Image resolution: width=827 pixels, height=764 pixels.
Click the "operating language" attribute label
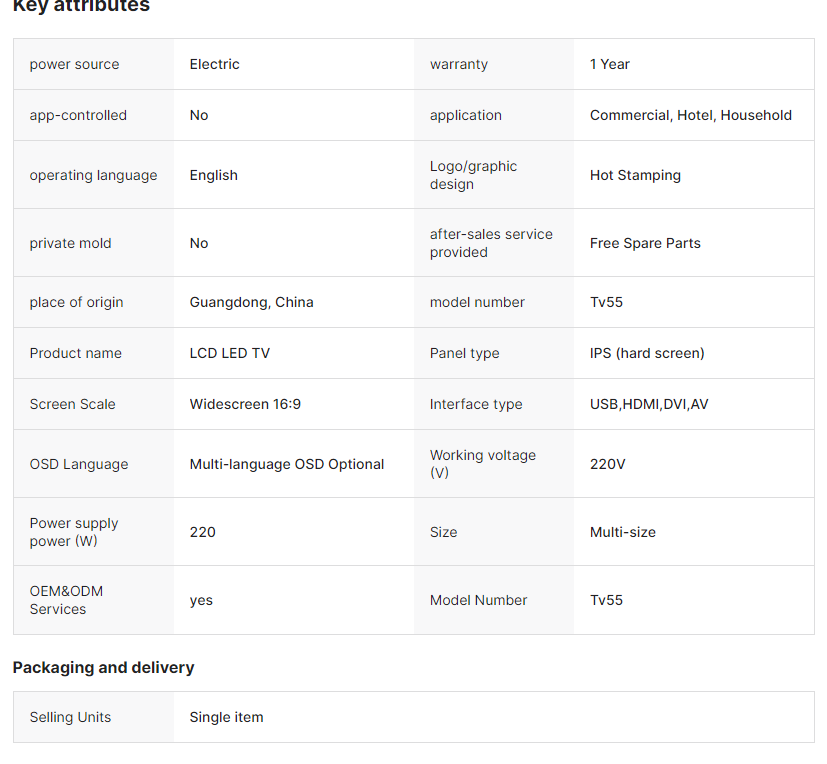[93, 175]
